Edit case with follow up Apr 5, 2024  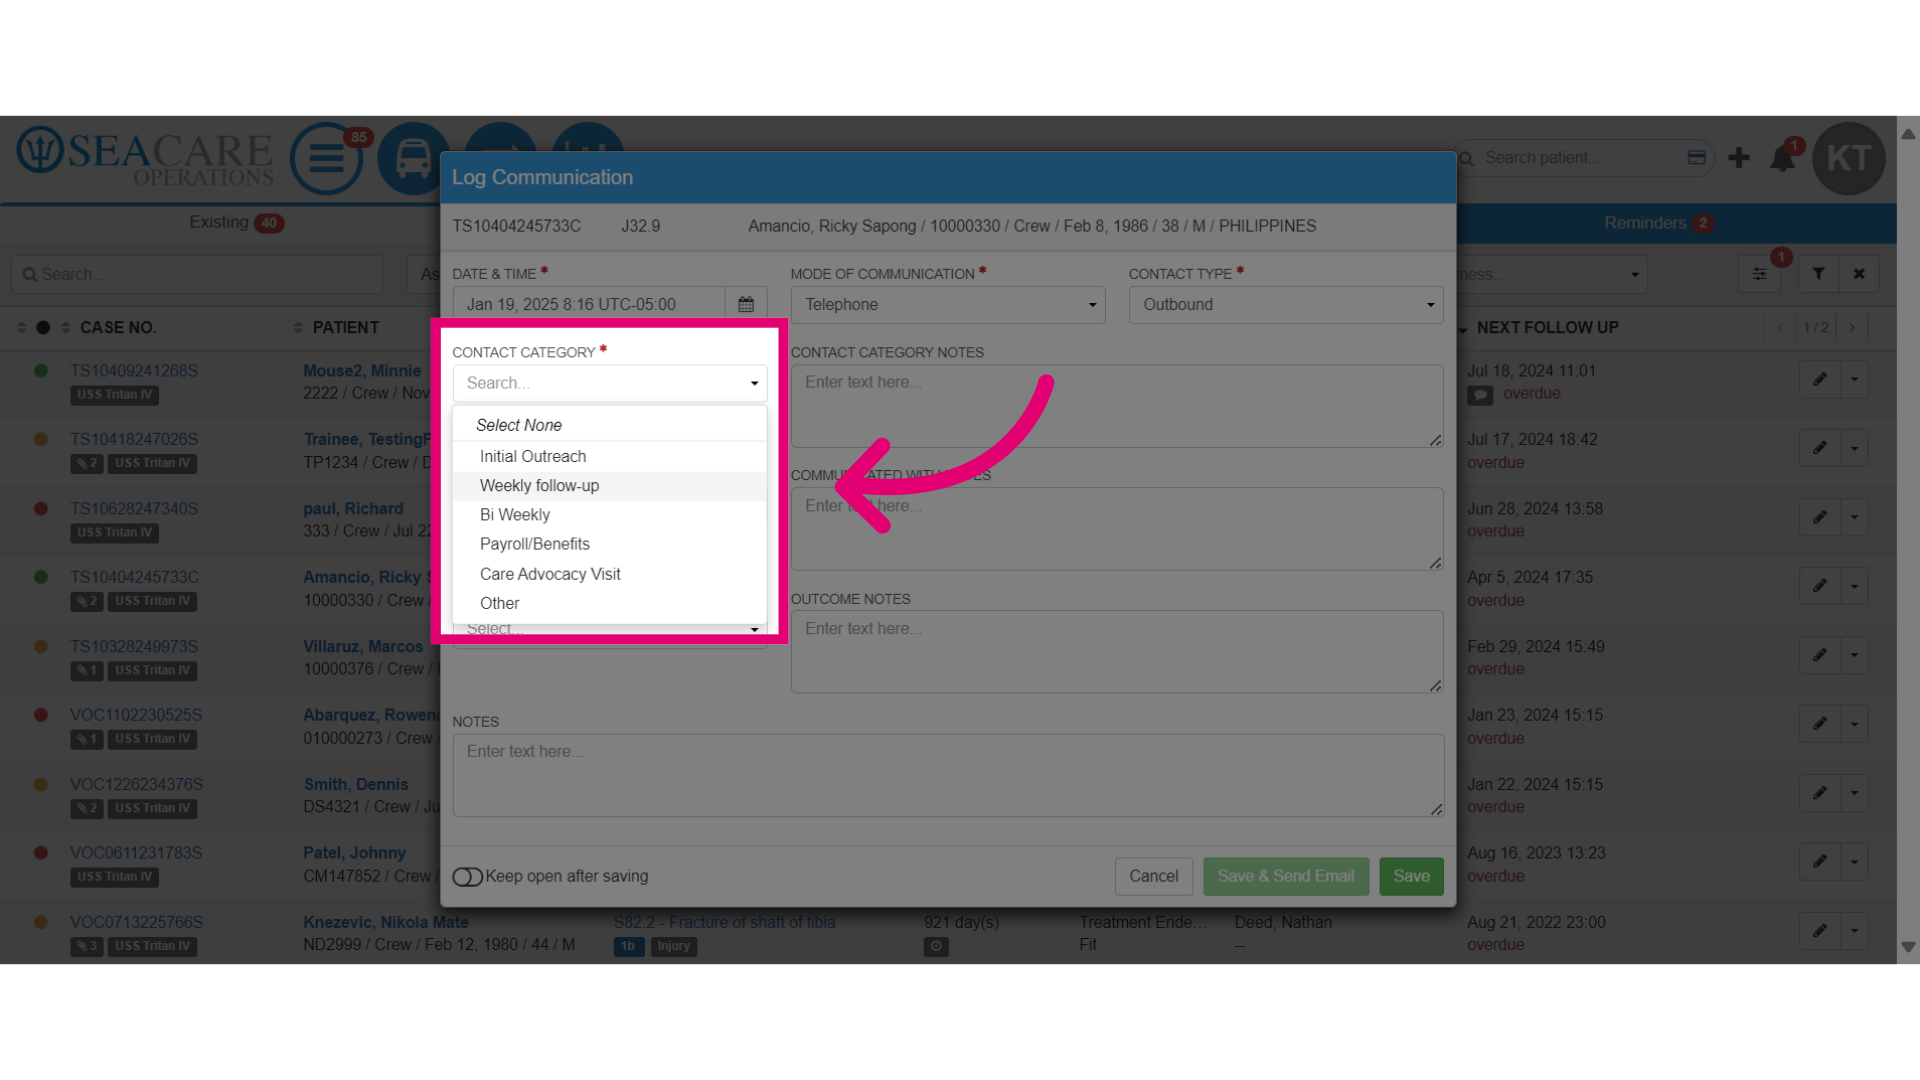1820,586
